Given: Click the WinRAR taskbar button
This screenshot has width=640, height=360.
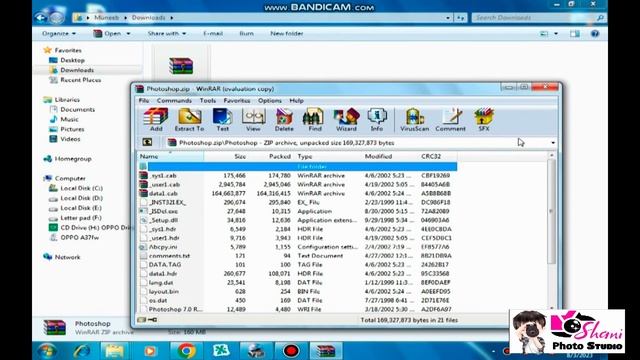Looking at the screenshot, I should [325, 351].
